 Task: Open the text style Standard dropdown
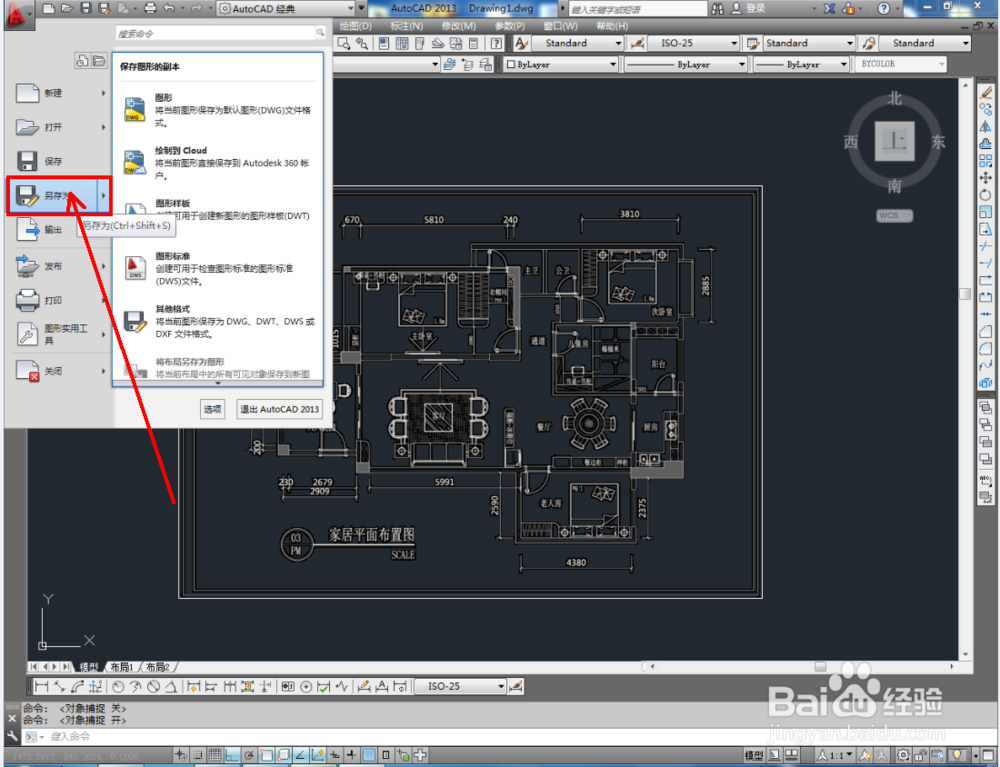coord(577,43)
